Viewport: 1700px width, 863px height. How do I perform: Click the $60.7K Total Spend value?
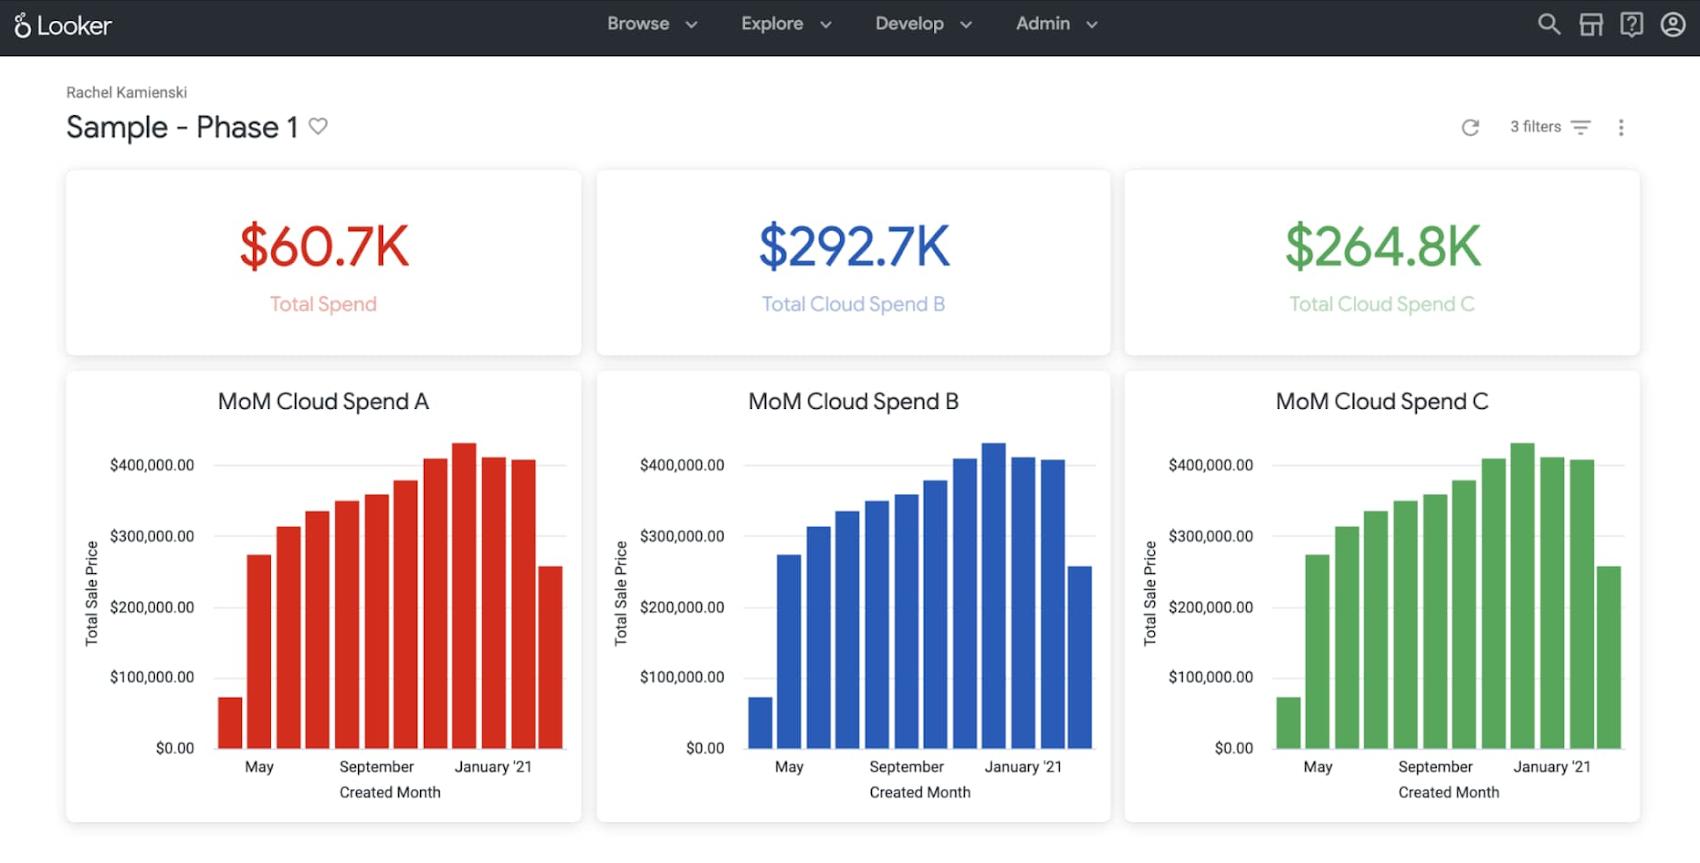click(324, 247)
